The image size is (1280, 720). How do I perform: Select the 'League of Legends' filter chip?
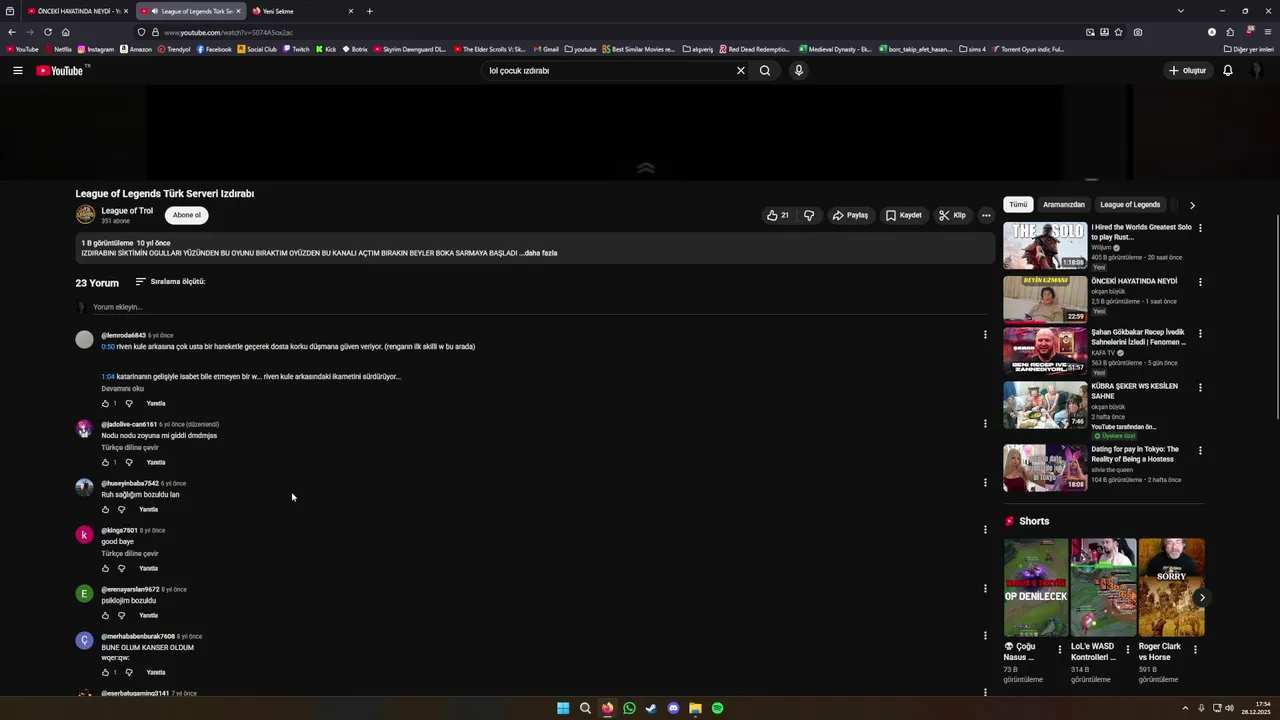click(1130, 205)
